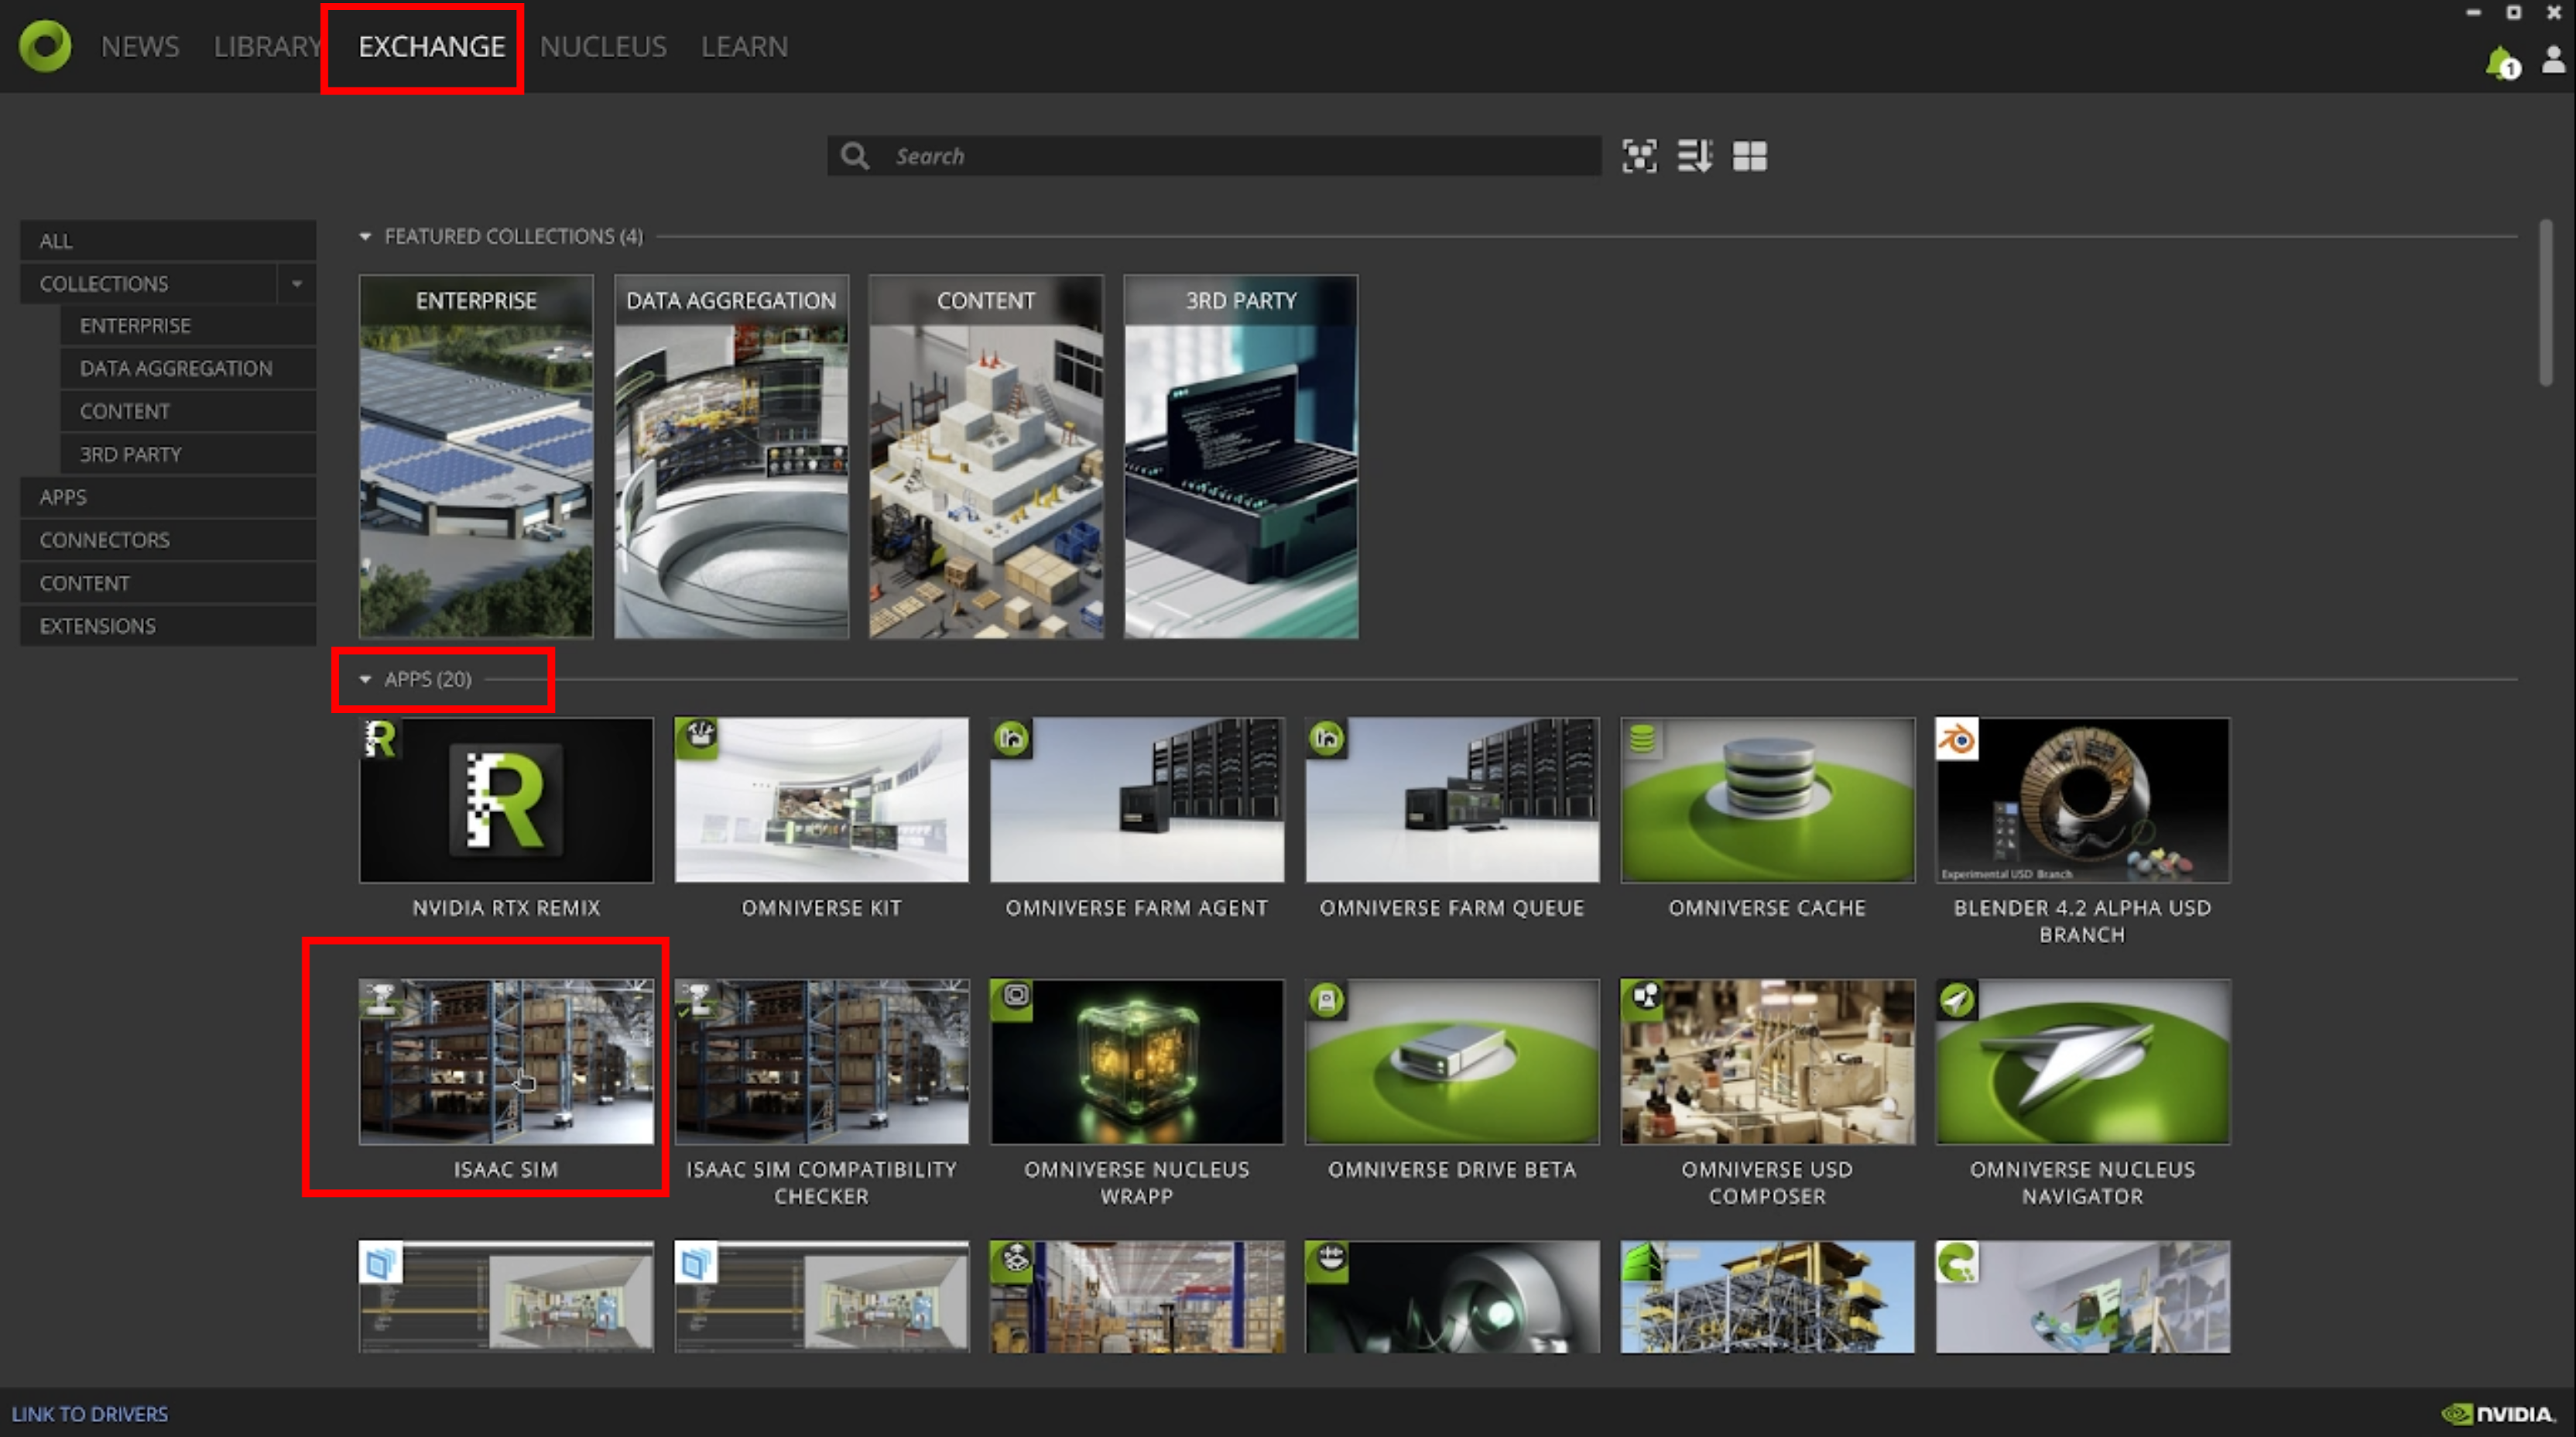The height and width of the screenshot is (1437, 2576).
Task: Select Extensions category in the sidebar
Action: [98, 626]
